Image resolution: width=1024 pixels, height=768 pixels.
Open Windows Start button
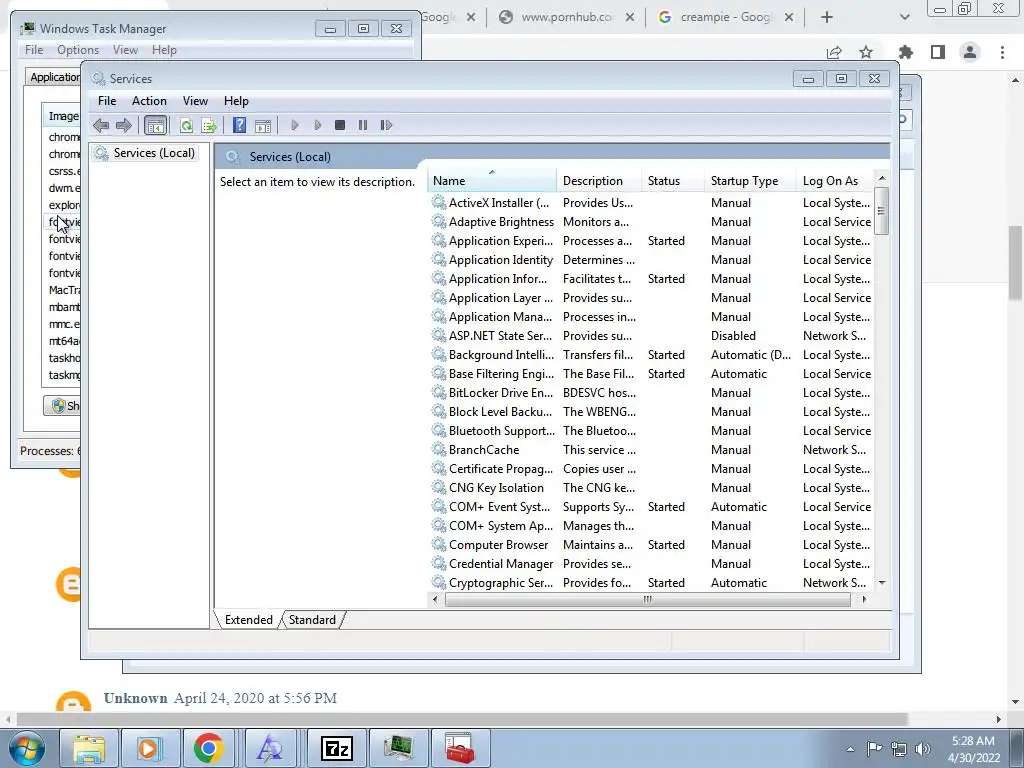pyautogui.click(x=26, y=748)
